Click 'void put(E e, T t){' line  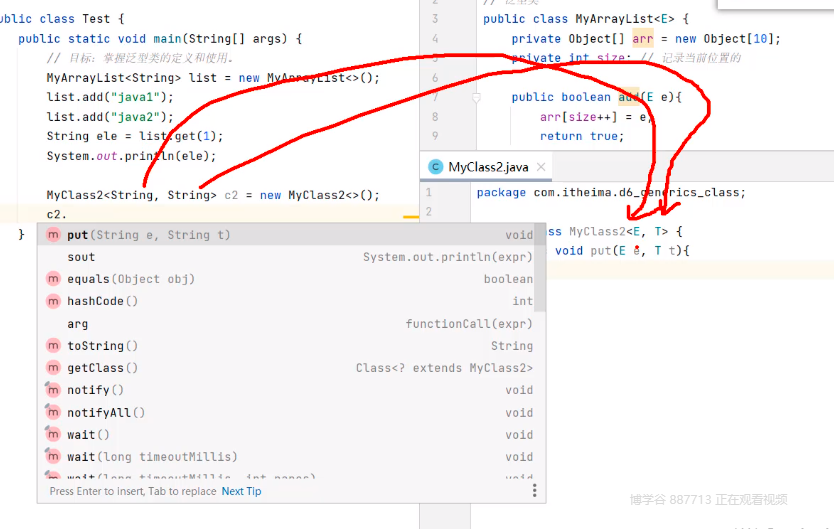(622, 250)
